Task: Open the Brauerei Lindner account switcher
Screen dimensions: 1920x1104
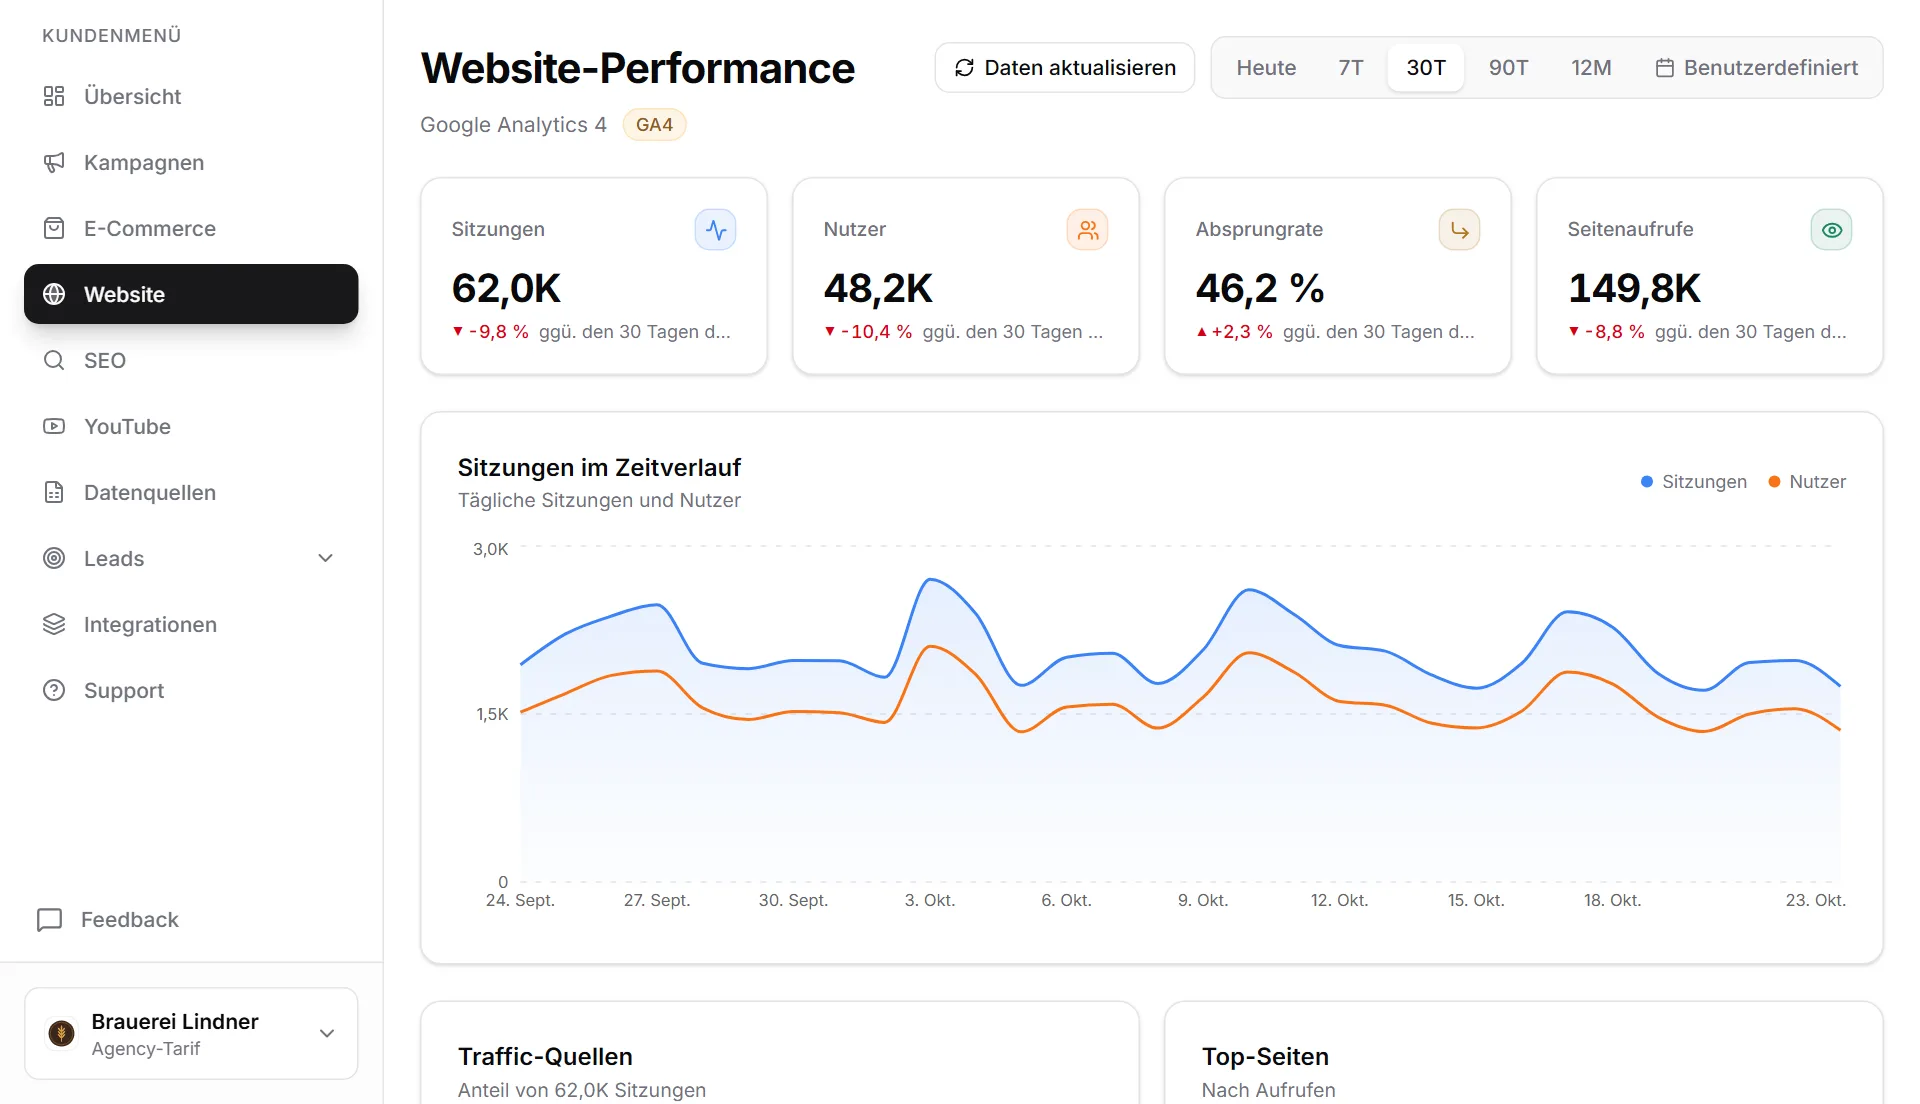Action: 191,1034
